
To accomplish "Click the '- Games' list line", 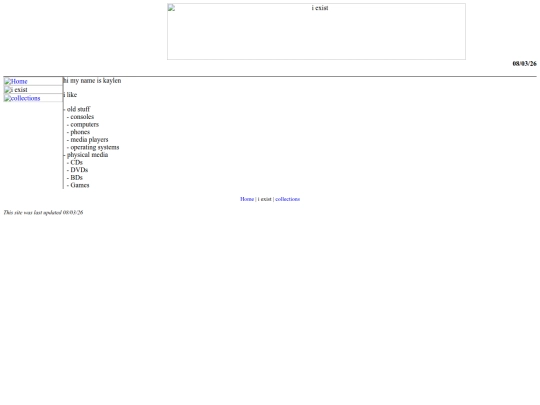I will (x=78, y=185).
